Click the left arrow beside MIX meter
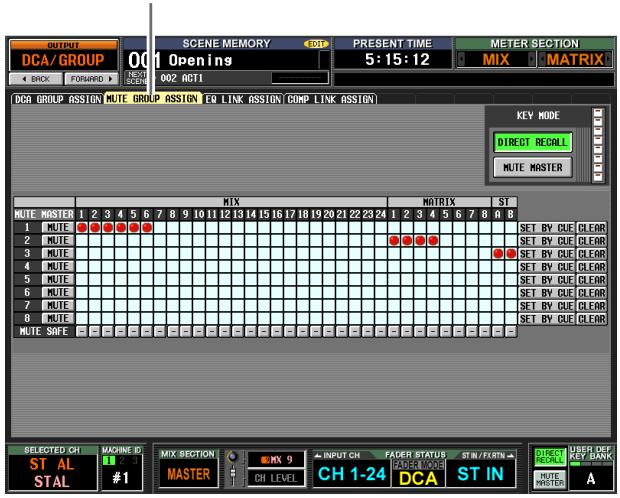The height and width of the screenshot is (498, 620). [461, 60]
